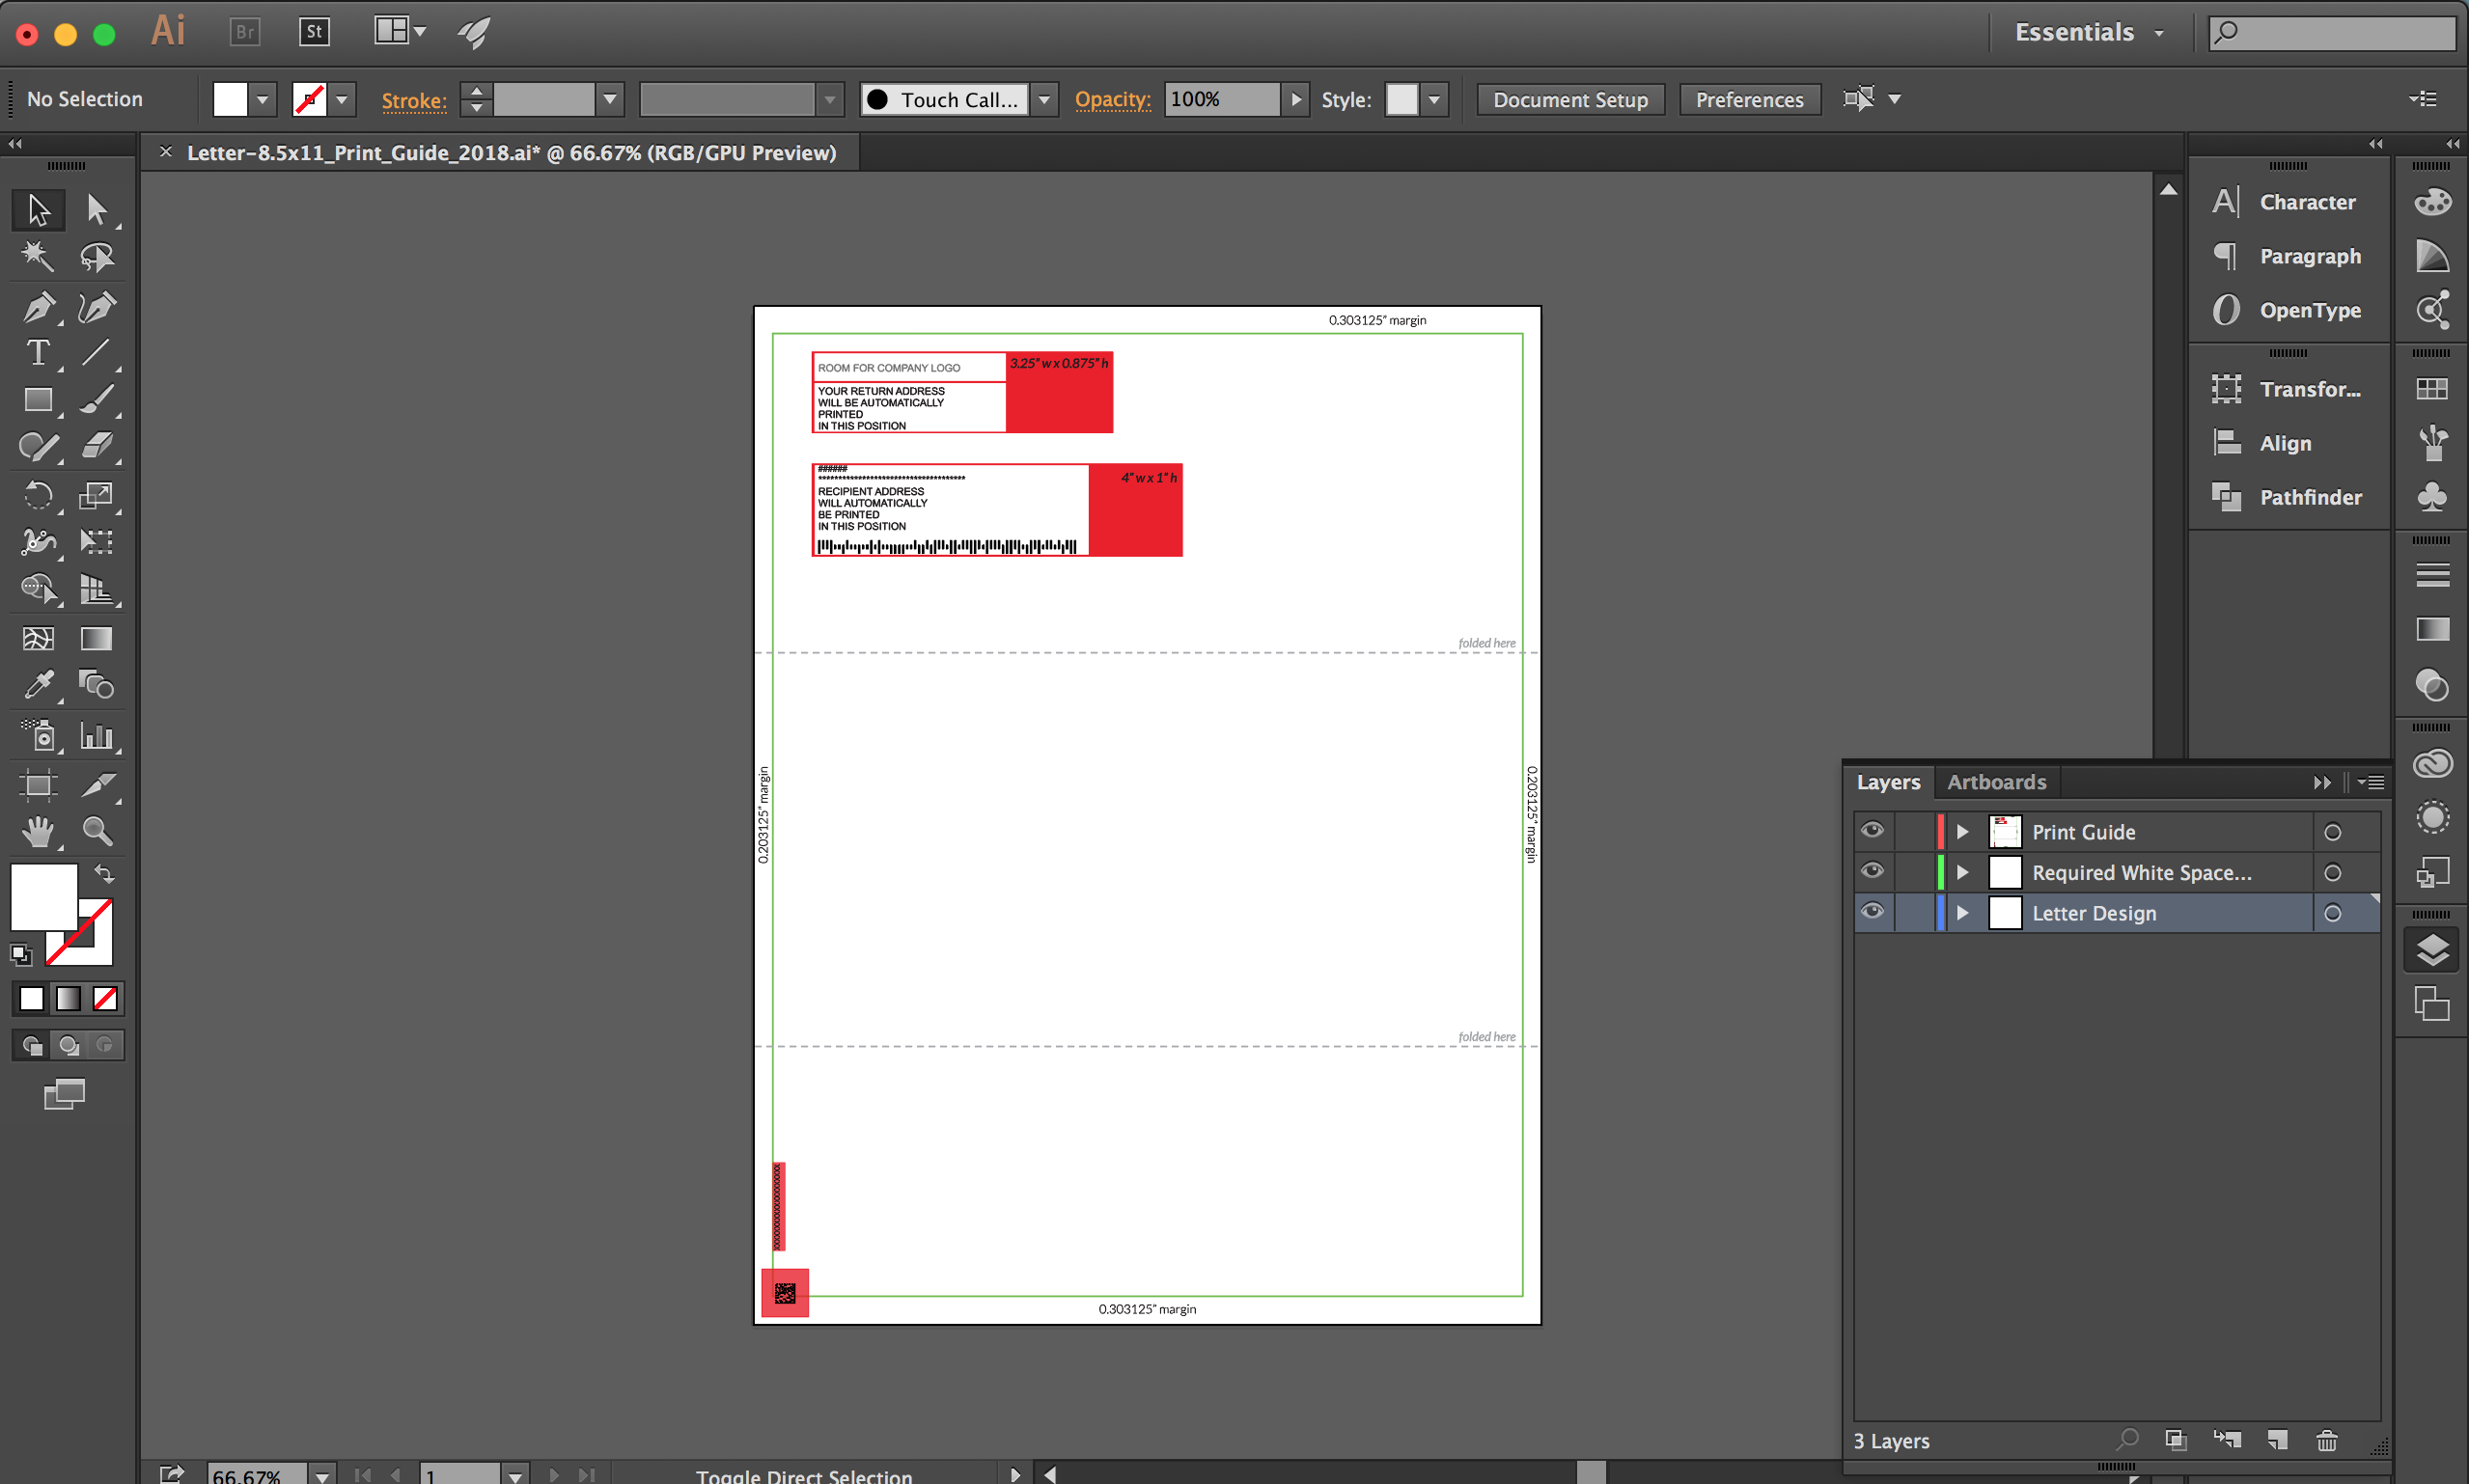
Task: Click the Delete Selection trash icon
Action: click(x=2327, y=1440)
